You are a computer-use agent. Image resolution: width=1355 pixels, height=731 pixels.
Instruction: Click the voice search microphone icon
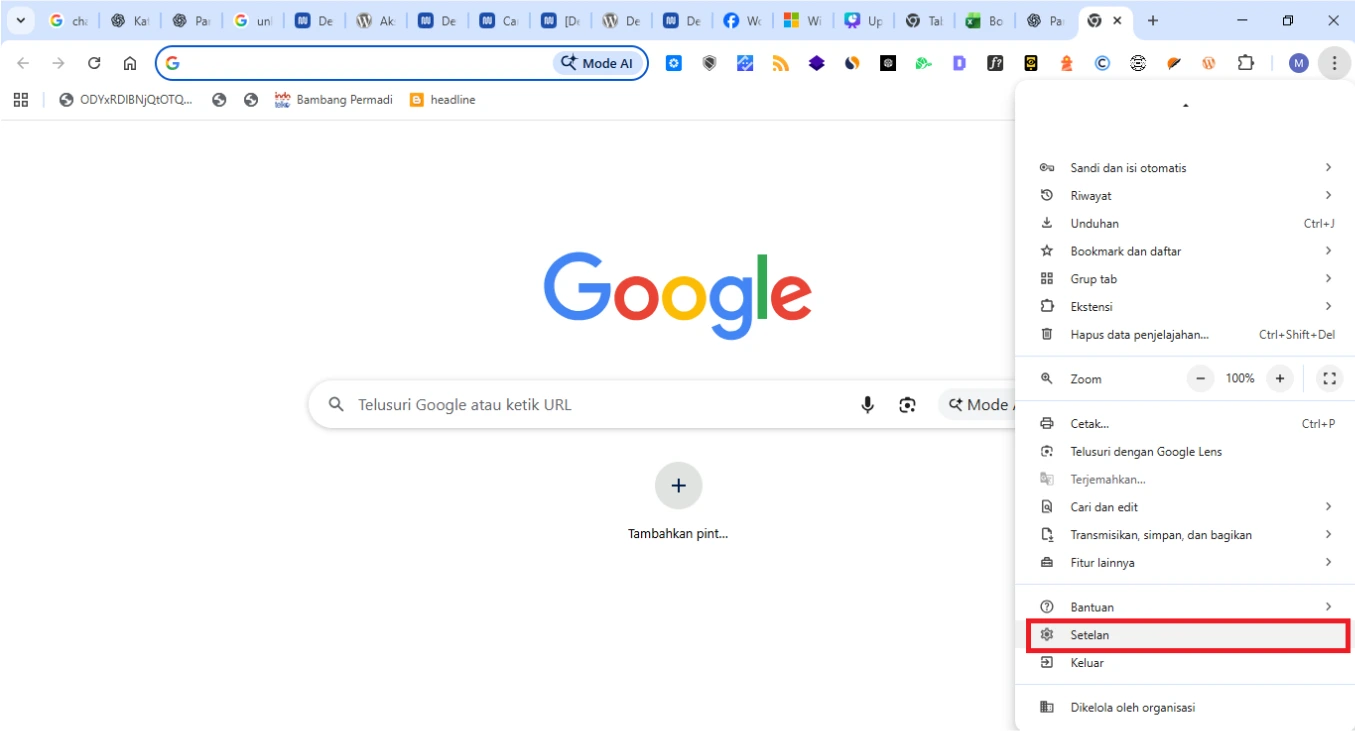tap(868, 405)
